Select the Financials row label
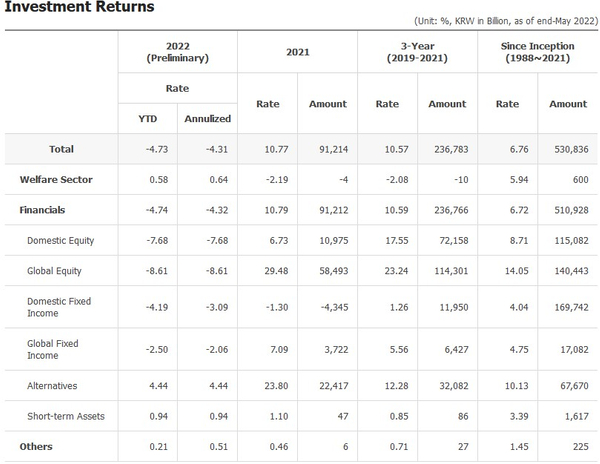This screenshot has width=600, height=464. tap(42, 211)
